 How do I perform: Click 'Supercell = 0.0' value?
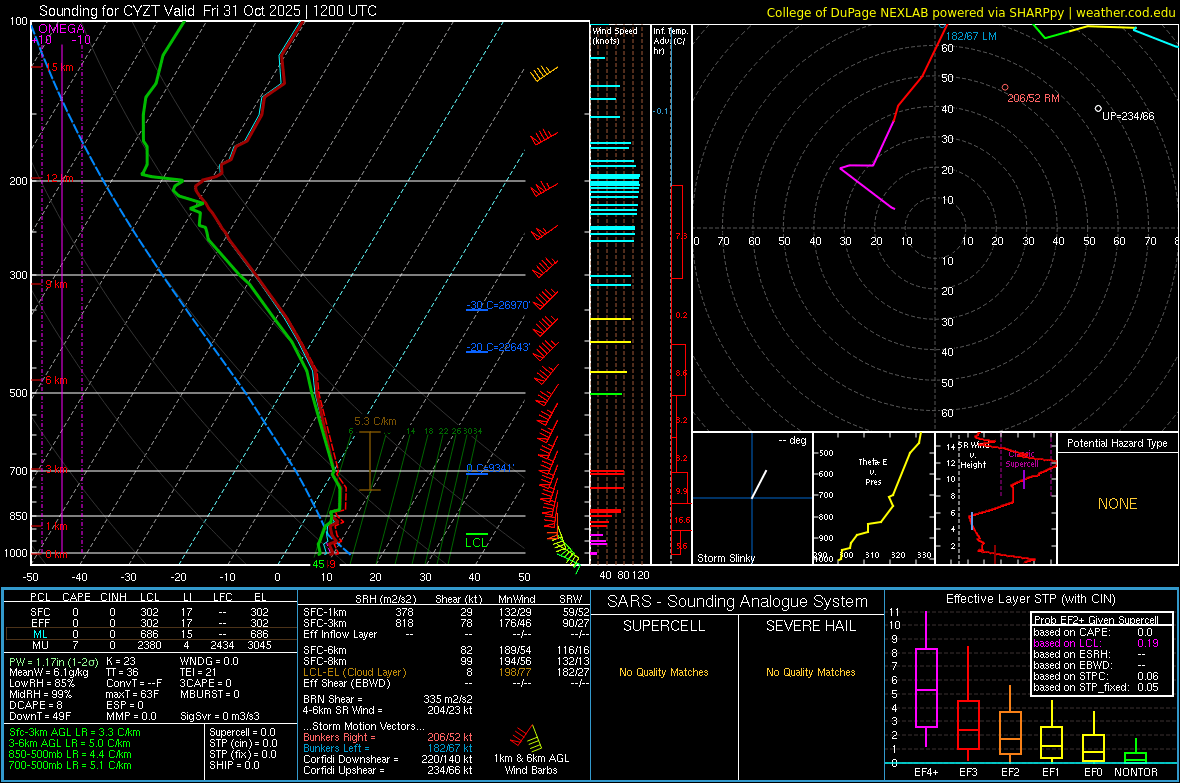pos(242,732)
